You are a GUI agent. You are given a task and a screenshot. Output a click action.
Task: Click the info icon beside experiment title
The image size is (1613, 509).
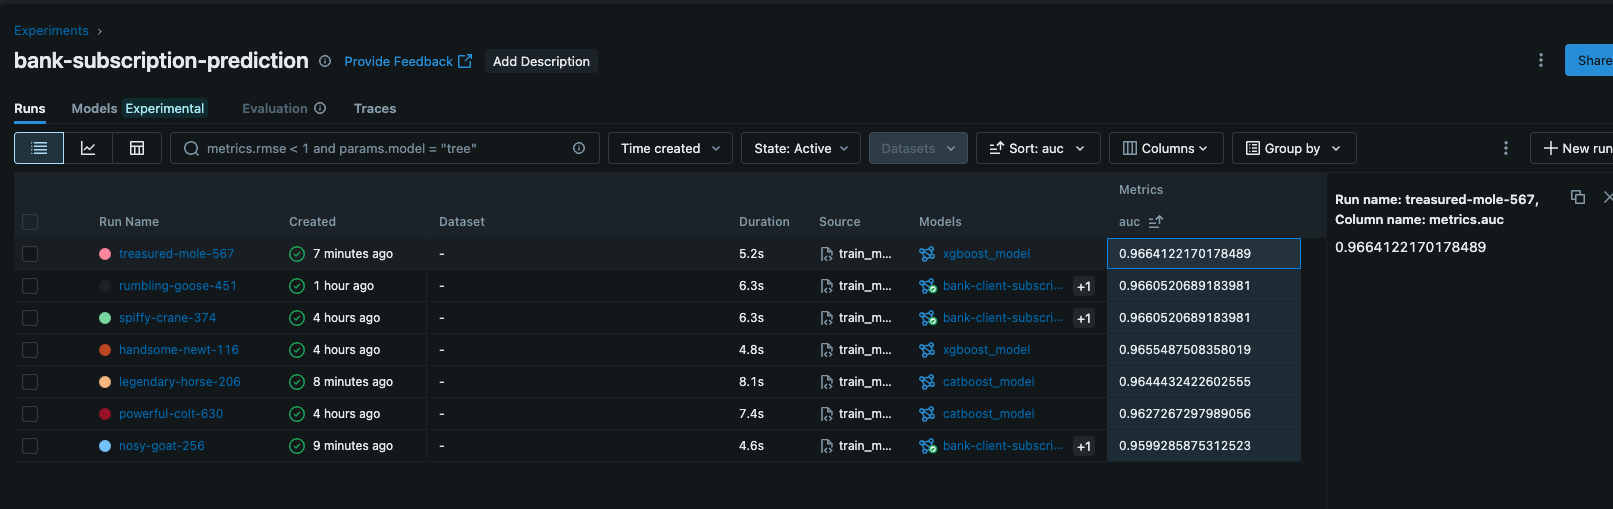pos(325,61)
